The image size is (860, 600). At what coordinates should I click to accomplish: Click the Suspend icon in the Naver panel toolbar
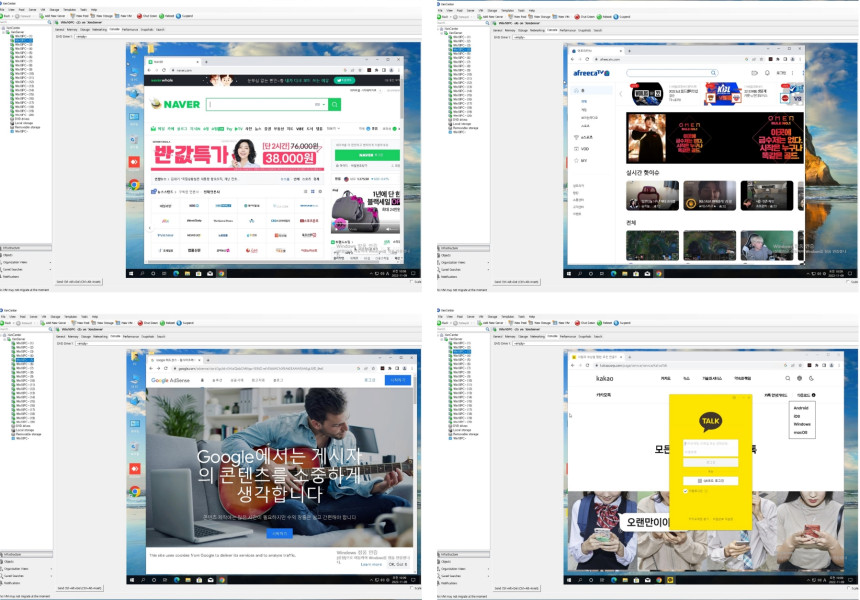point(178,16)
